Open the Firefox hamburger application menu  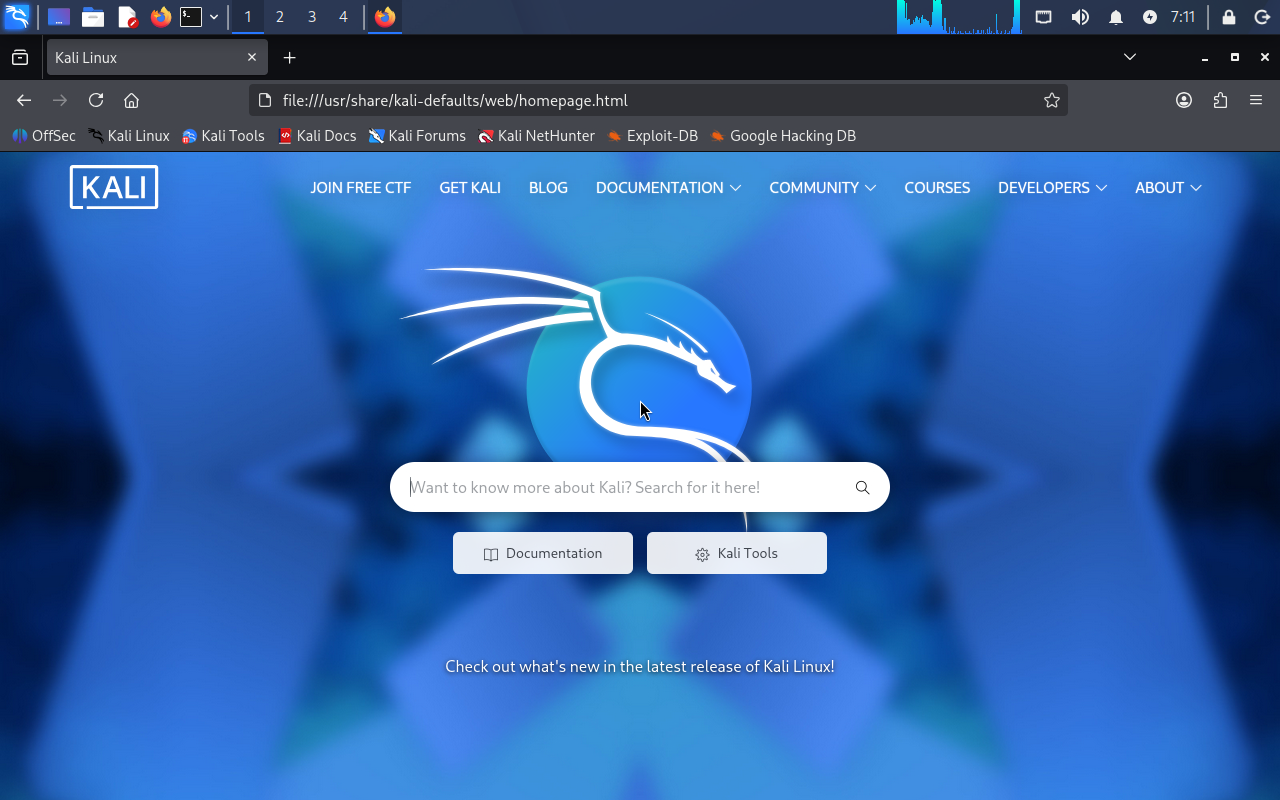point(1256,100)
